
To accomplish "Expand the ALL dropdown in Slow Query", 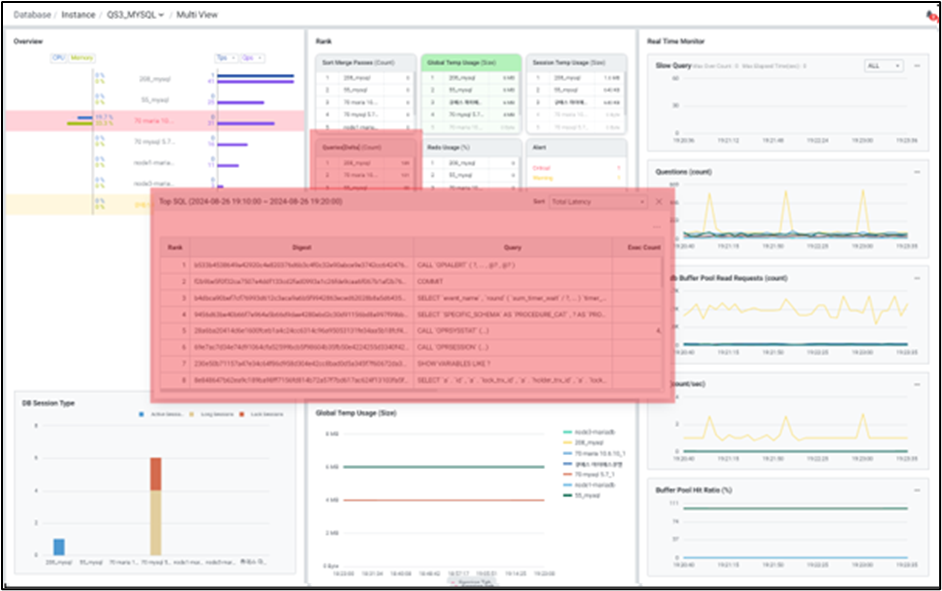I will point(883,66).
